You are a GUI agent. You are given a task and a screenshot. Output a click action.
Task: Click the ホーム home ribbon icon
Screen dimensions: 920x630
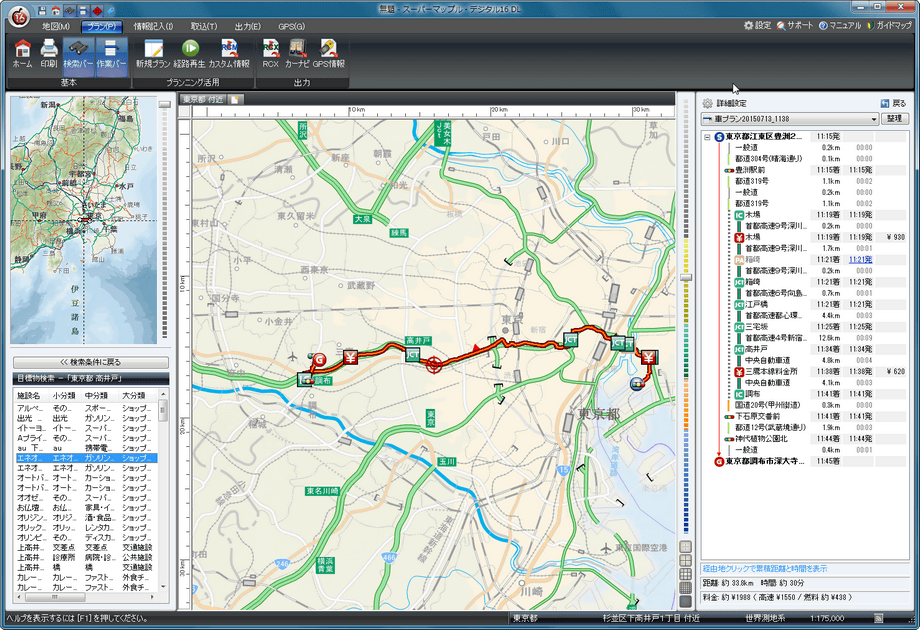click(22, 54)
